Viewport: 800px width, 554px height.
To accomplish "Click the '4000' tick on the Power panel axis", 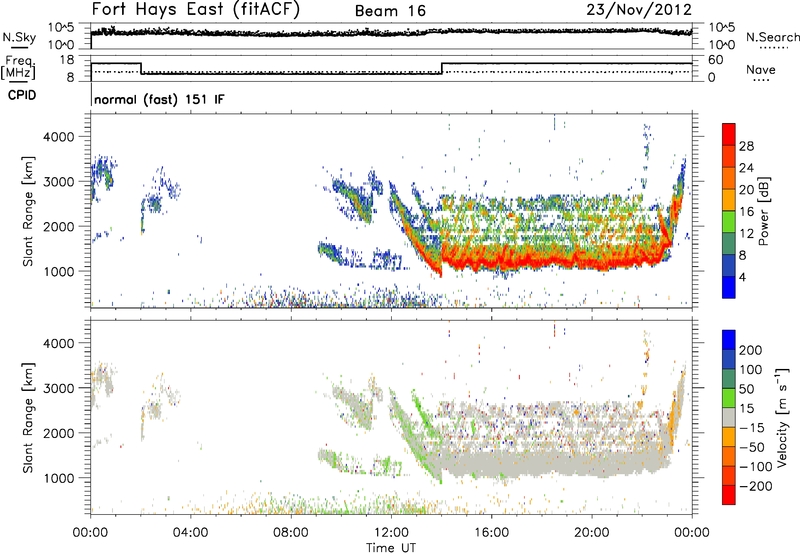I will click(59, 137).
